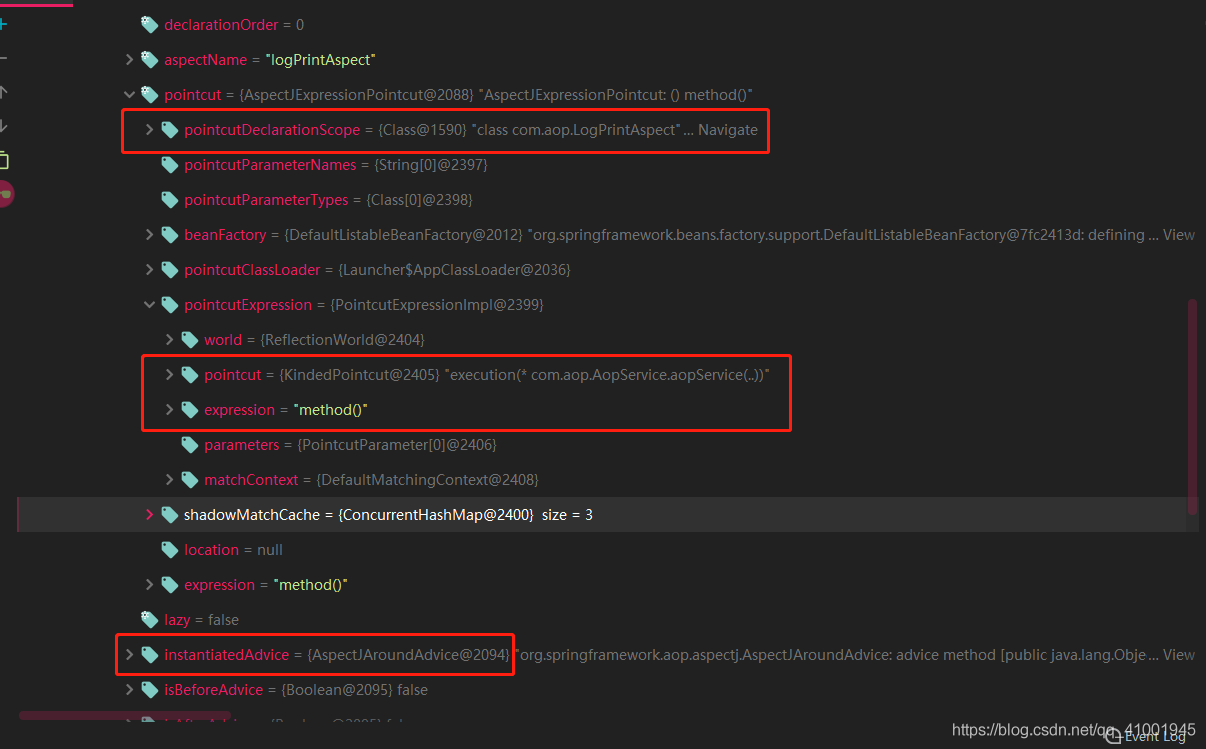Collapse the pointcutExpression node
Screen dimensions: 1206x749
pos(149,305)
